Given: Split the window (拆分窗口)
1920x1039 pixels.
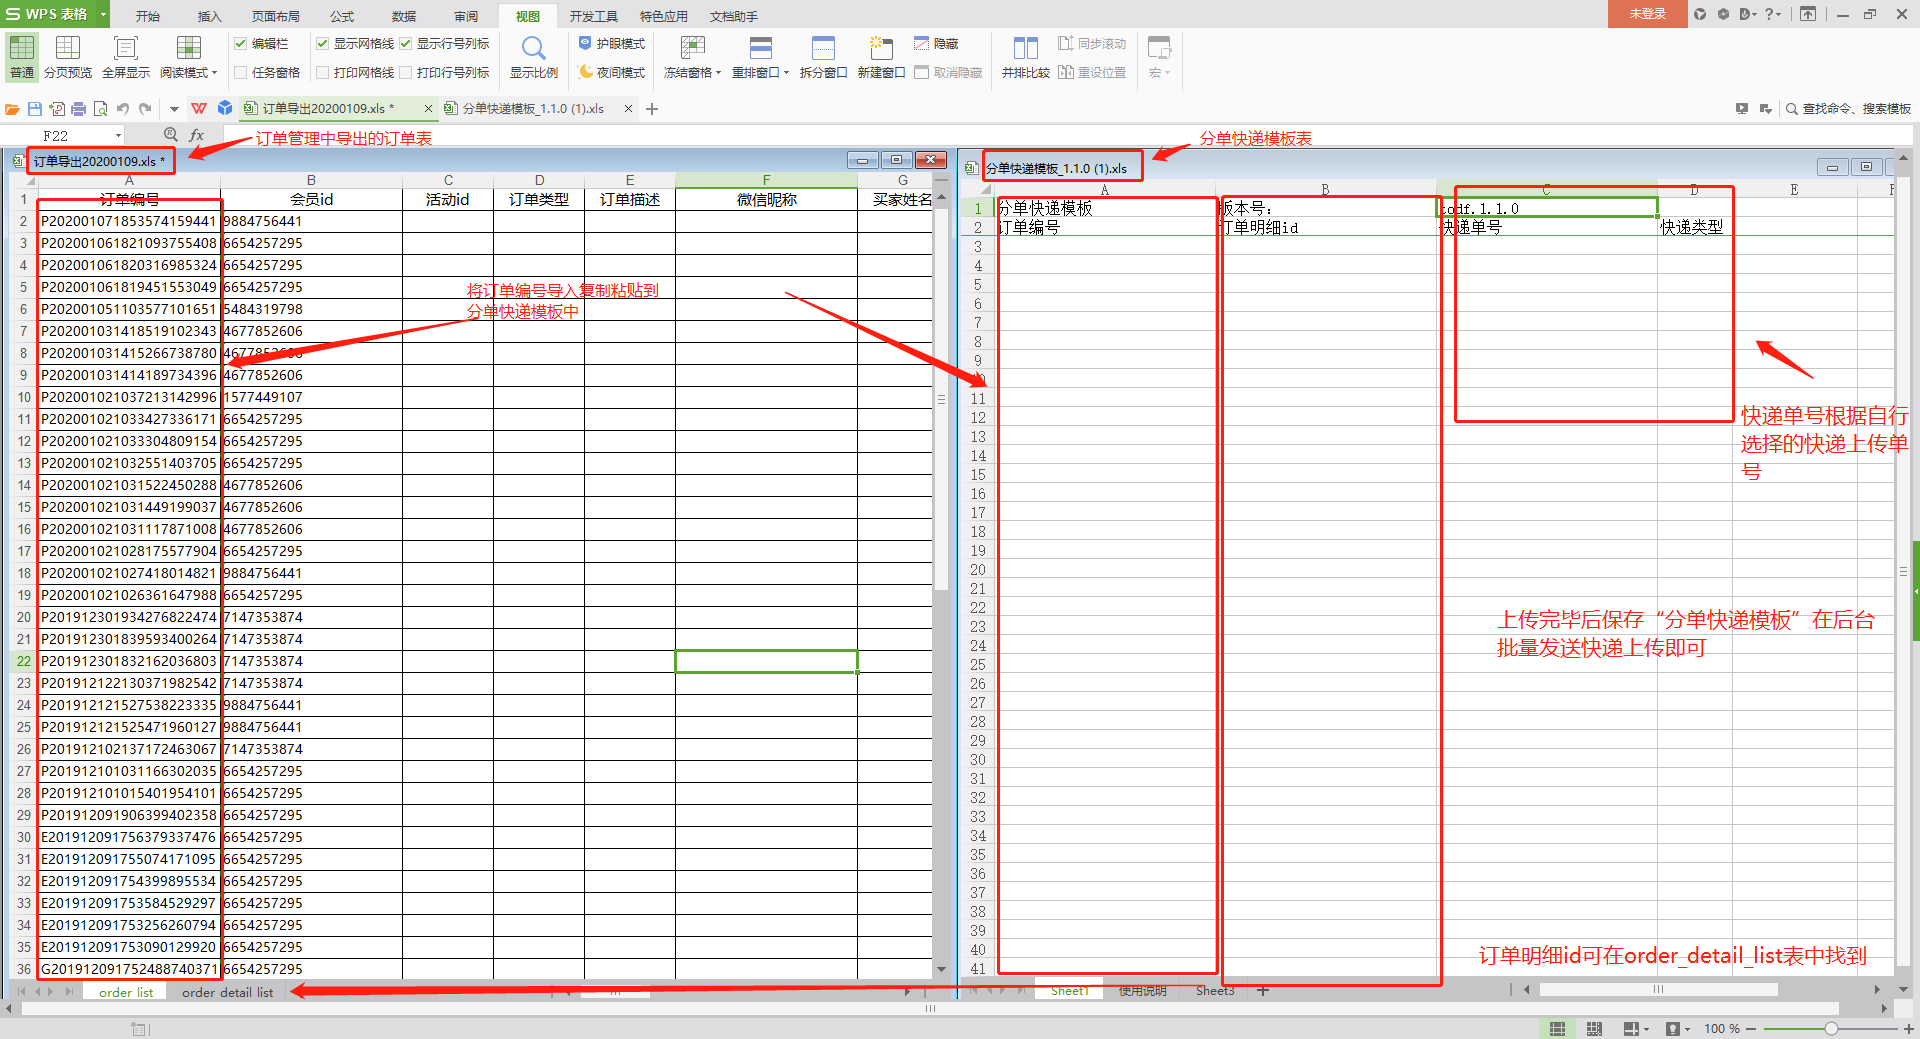Looking at the screenshot, I should coord(823,56).
